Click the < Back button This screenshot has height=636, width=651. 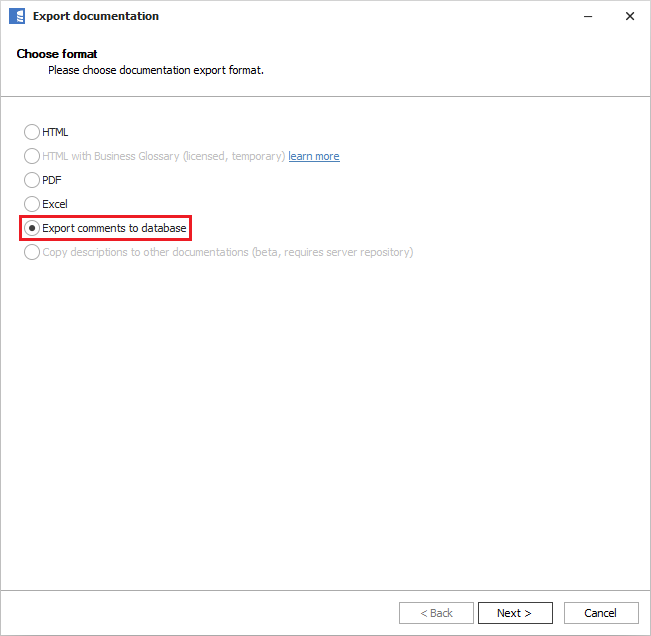pos(436,613)
